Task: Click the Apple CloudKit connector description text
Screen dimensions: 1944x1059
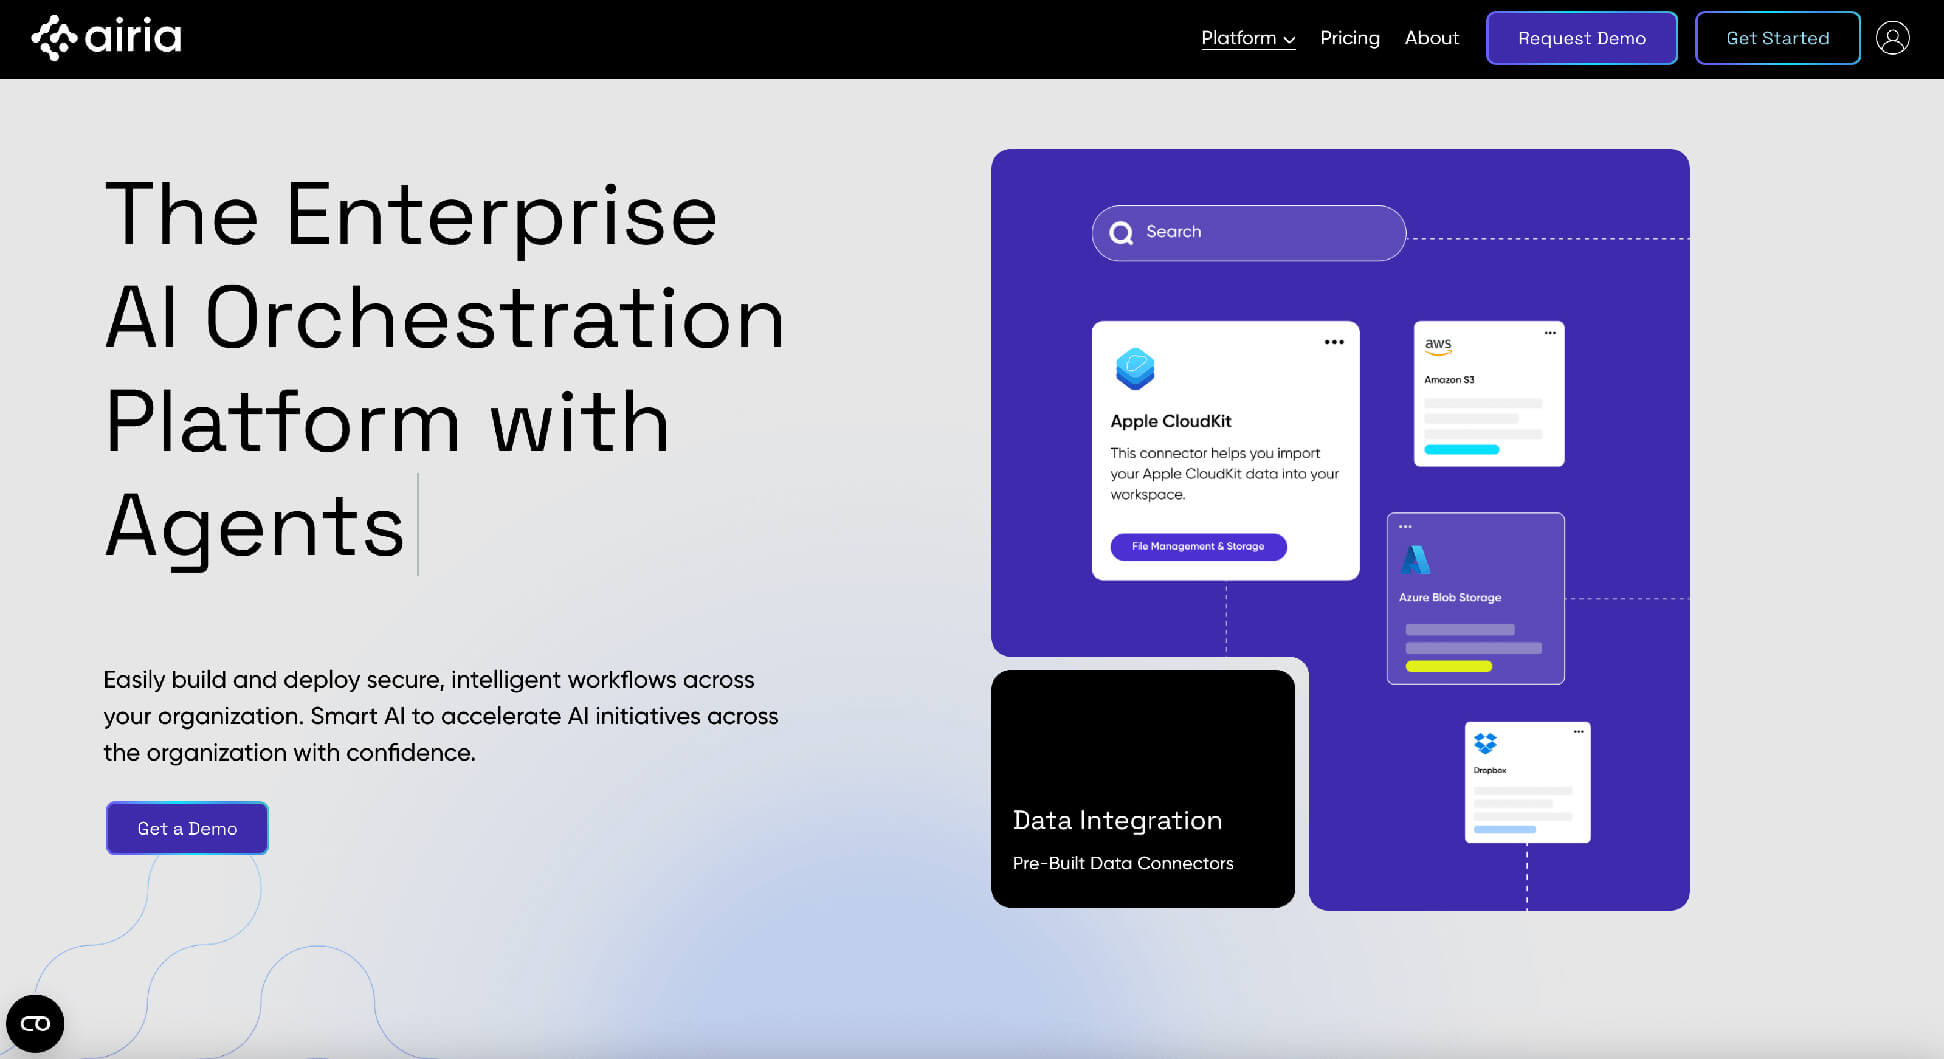Action: tap(1224, 474)
